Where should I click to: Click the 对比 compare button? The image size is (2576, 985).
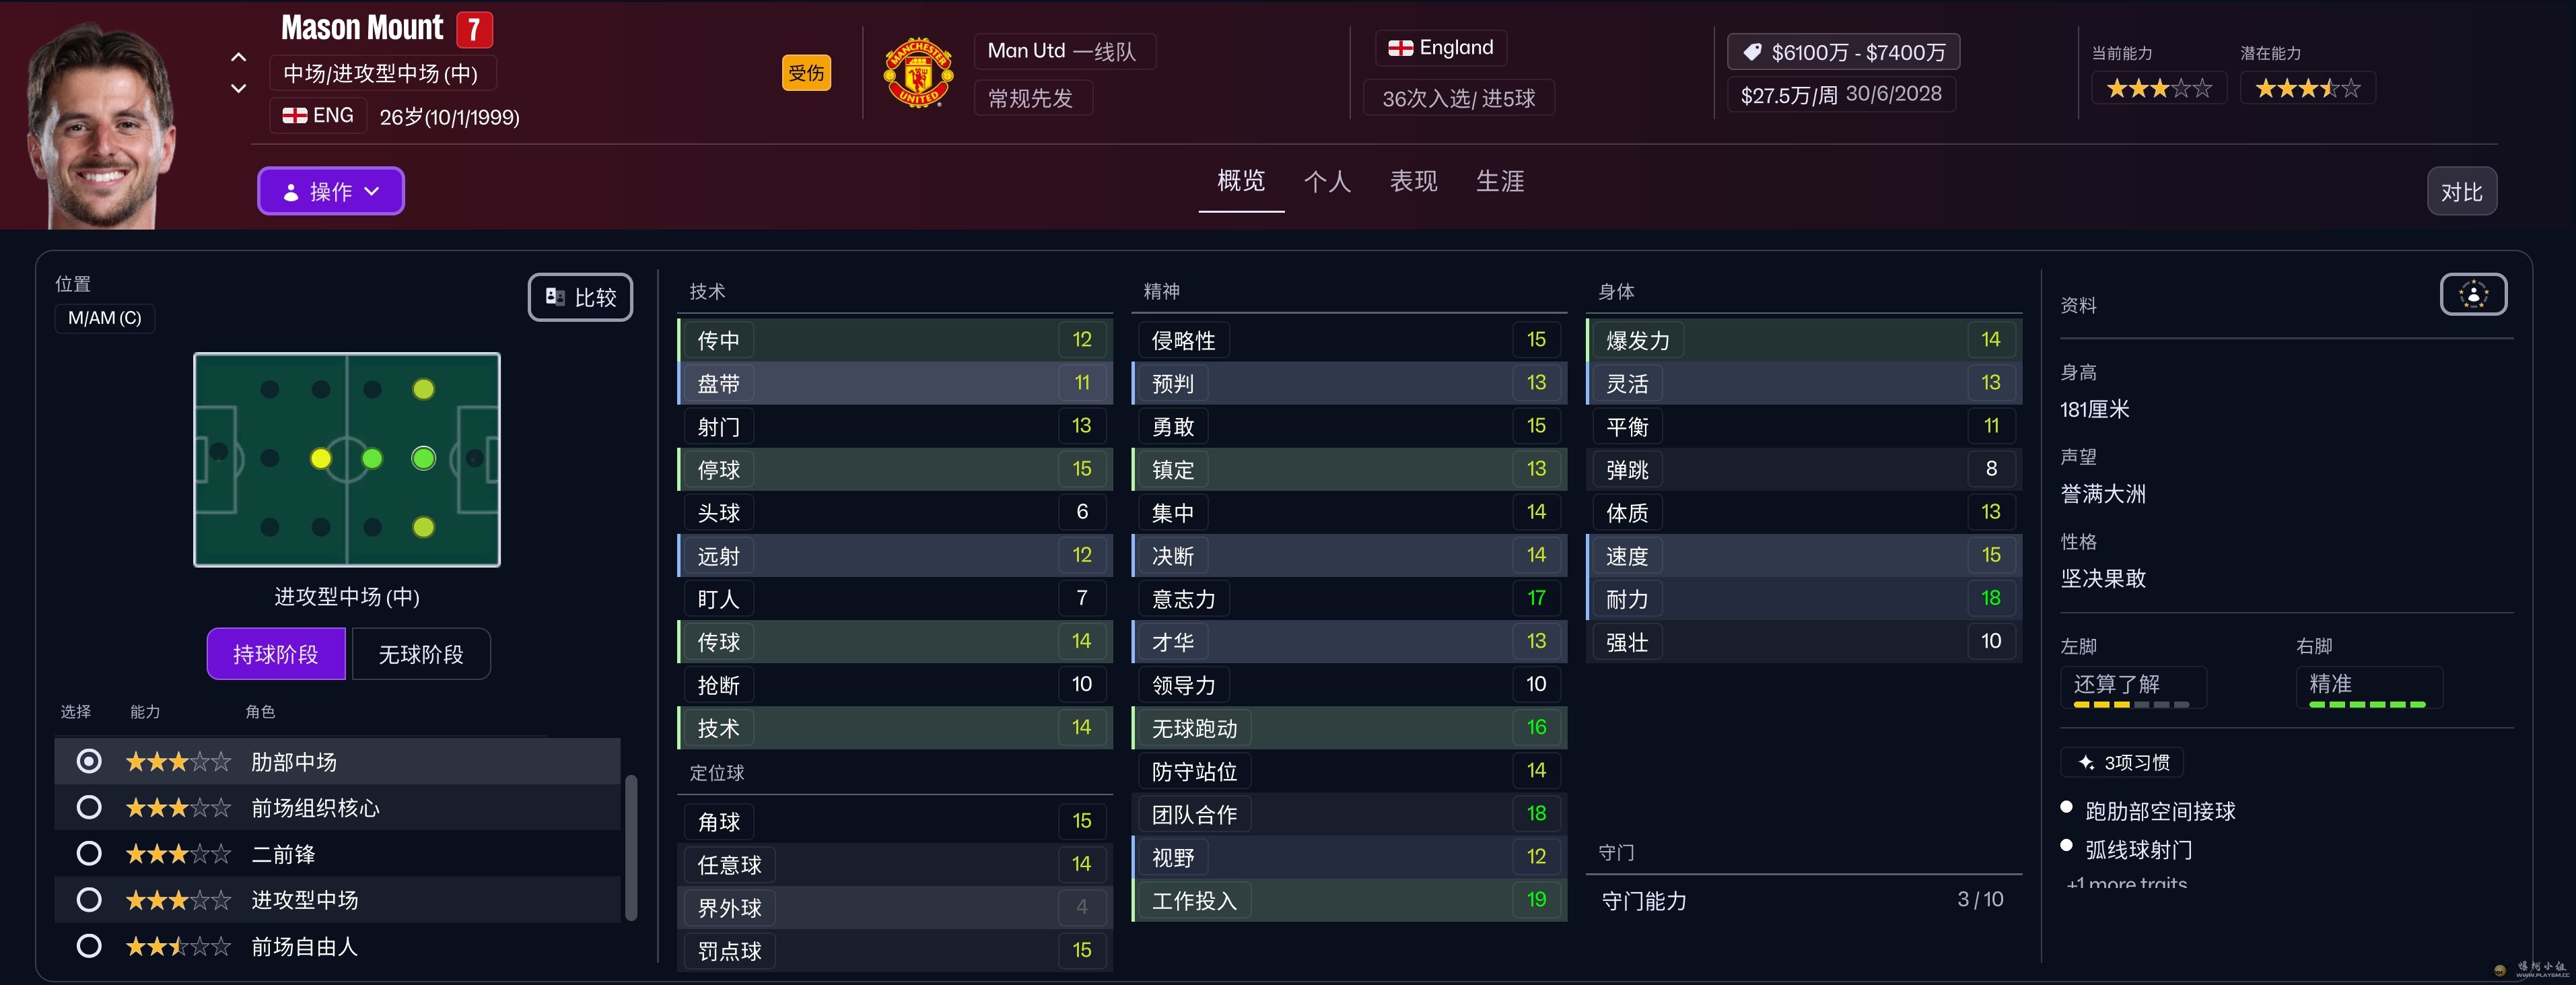click(x=2461, y=192)
